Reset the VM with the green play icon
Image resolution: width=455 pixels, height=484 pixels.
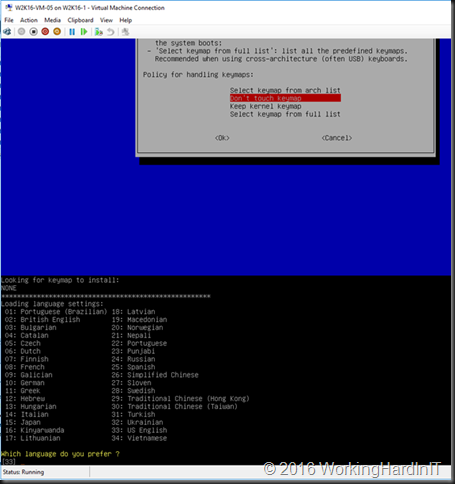(x=84, y=32)
